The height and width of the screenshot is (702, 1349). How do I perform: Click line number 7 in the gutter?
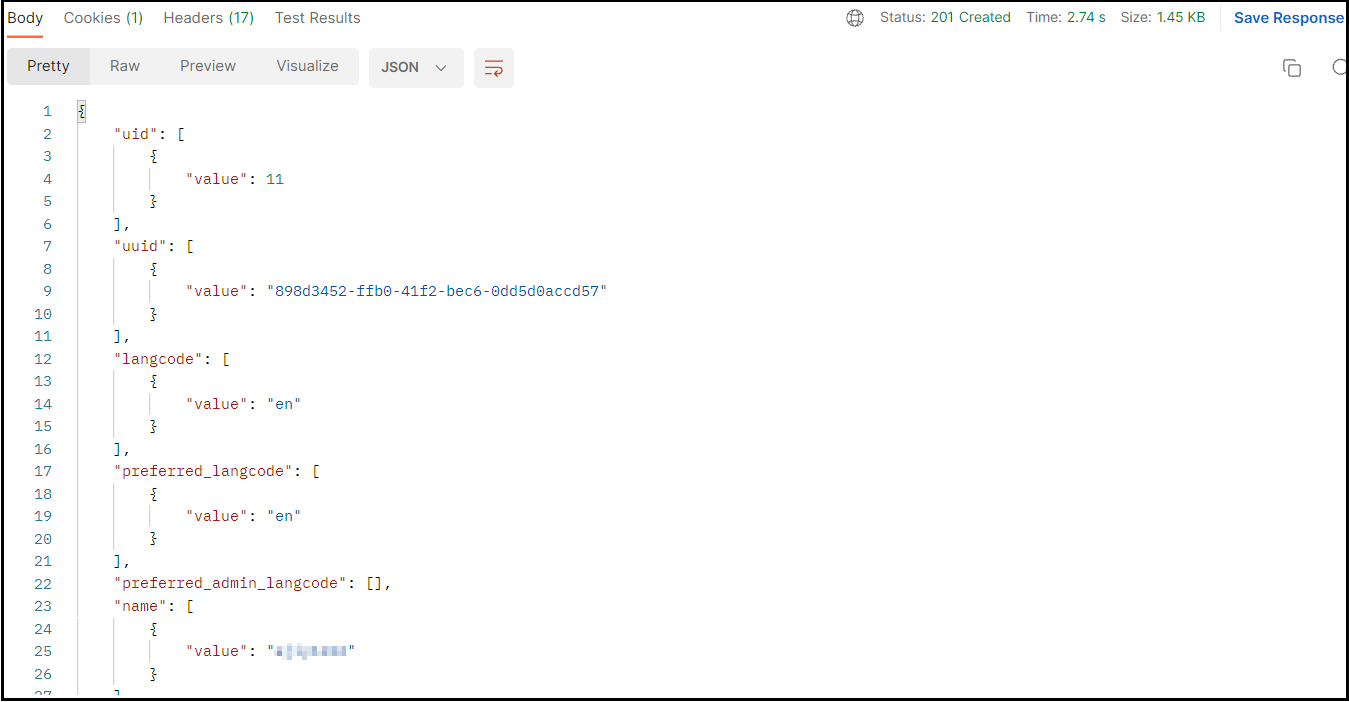[47, 246]
